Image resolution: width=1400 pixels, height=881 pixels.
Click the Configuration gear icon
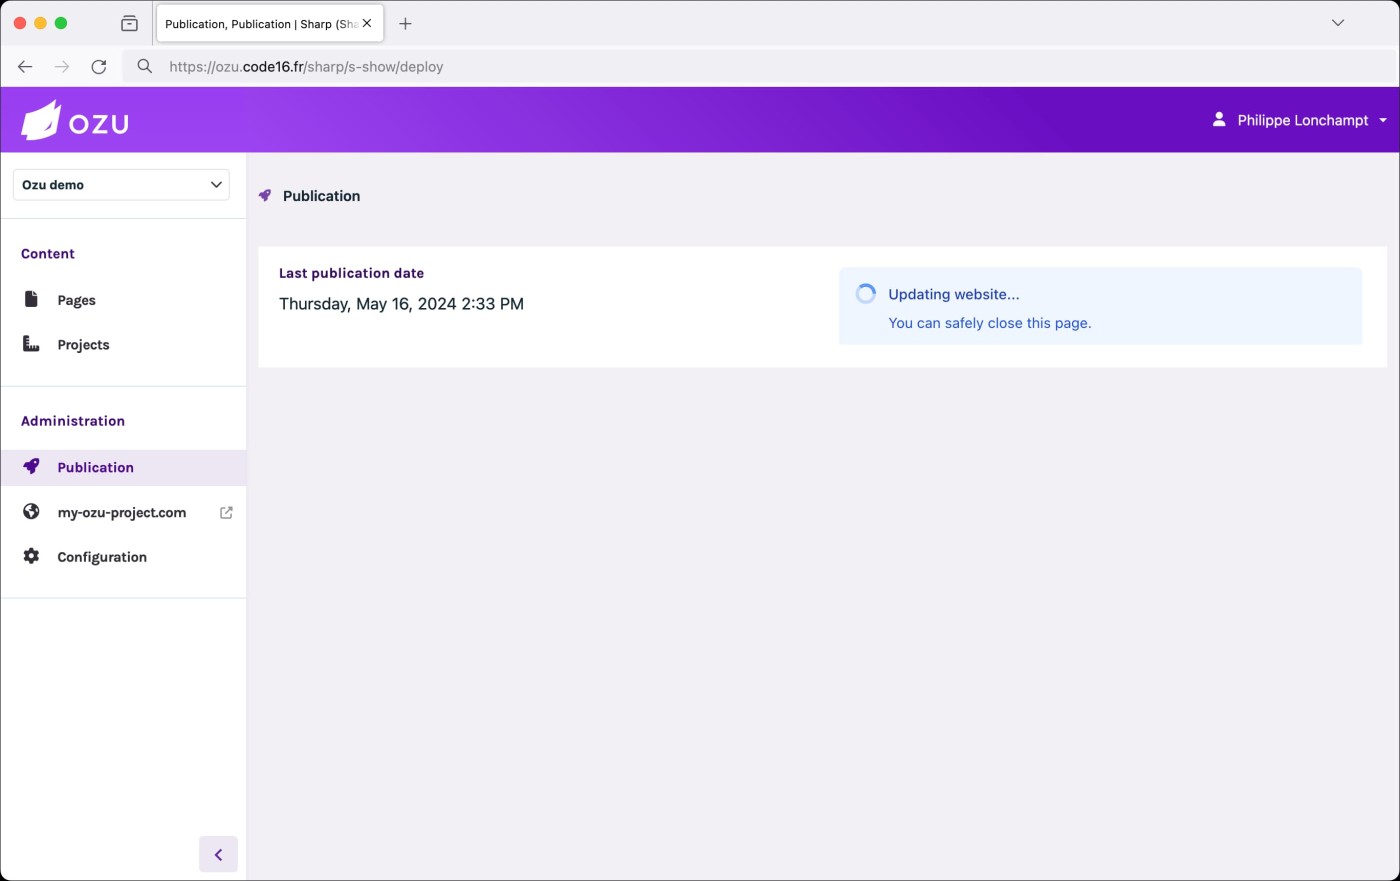click(31, 556)
